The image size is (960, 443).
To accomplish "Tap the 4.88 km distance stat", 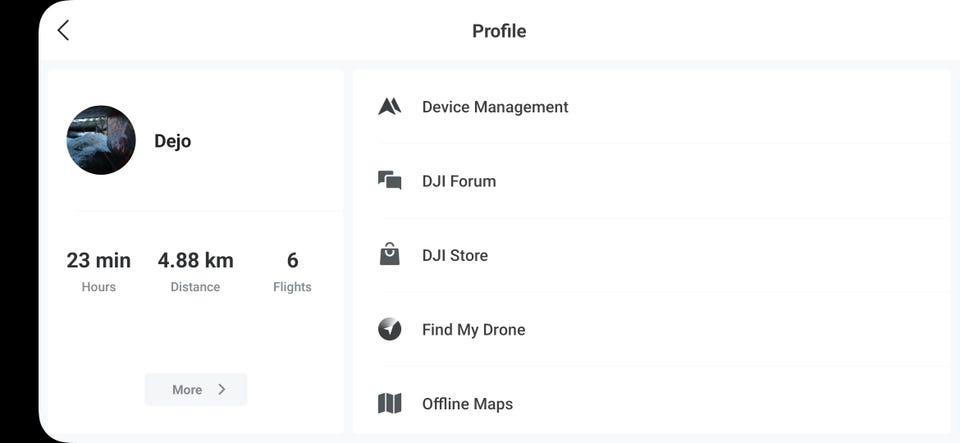I will [195, 261].
